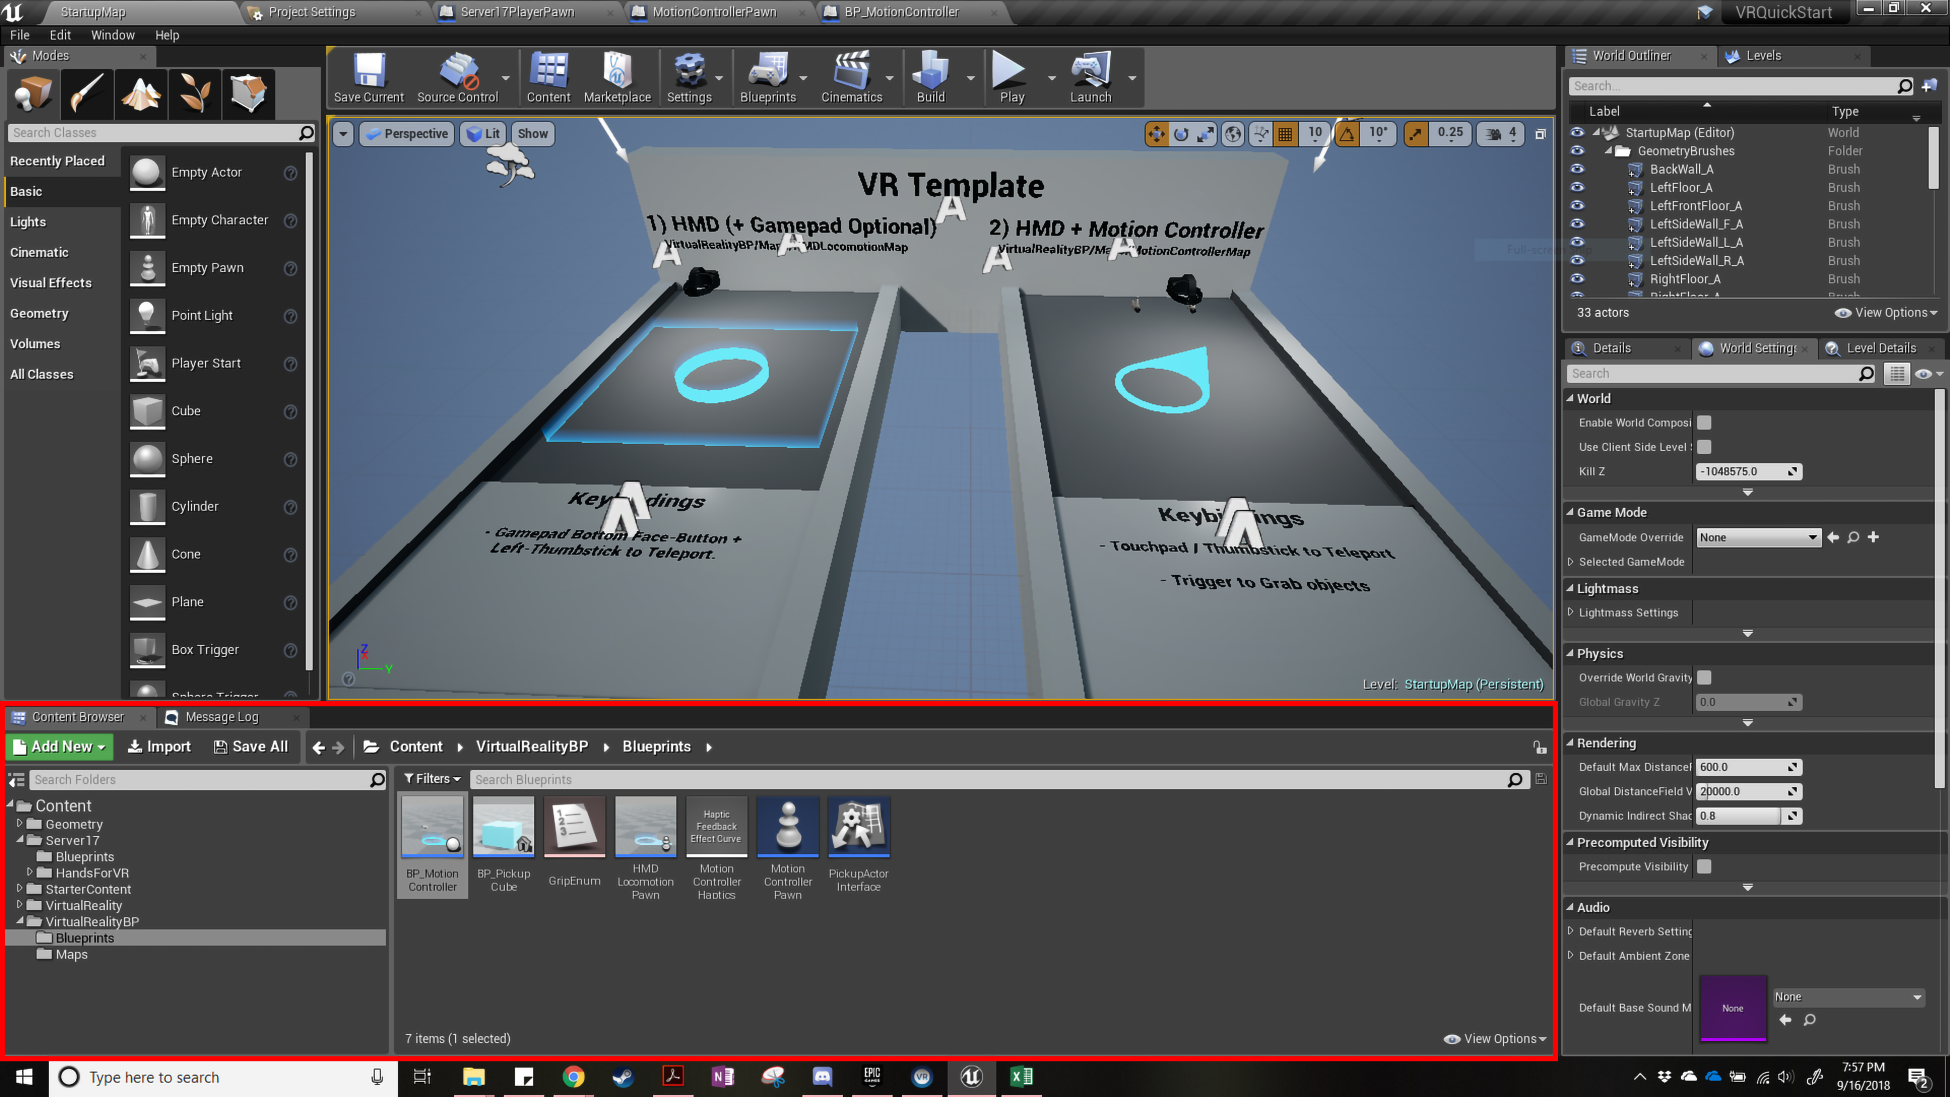
Task: Switch to the Message Log tab
Action: (221, 717)
